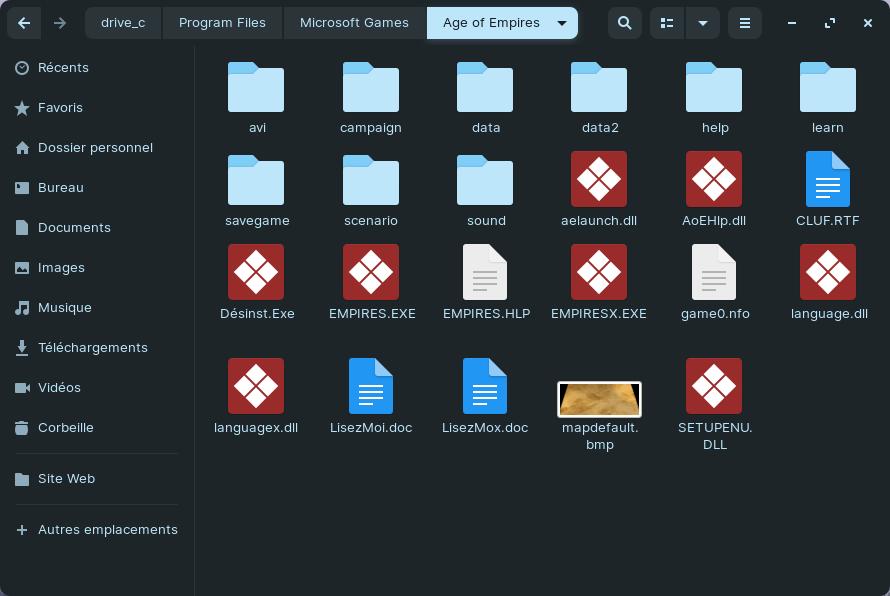Restore the window with the maximize button
The image size is (890, 596).
(x=829, y=23)
